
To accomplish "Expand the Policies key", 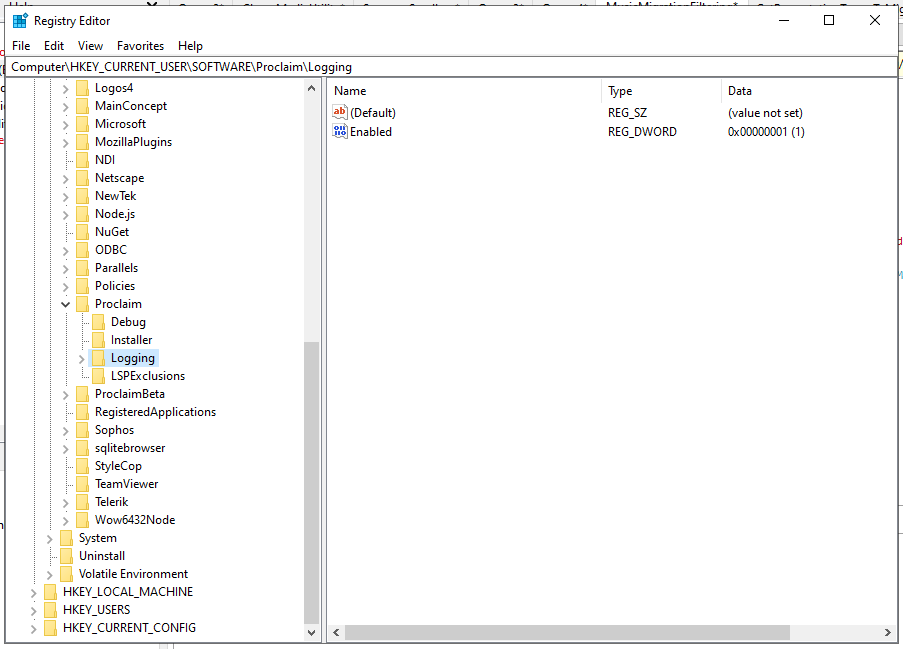I will [66, 286].
